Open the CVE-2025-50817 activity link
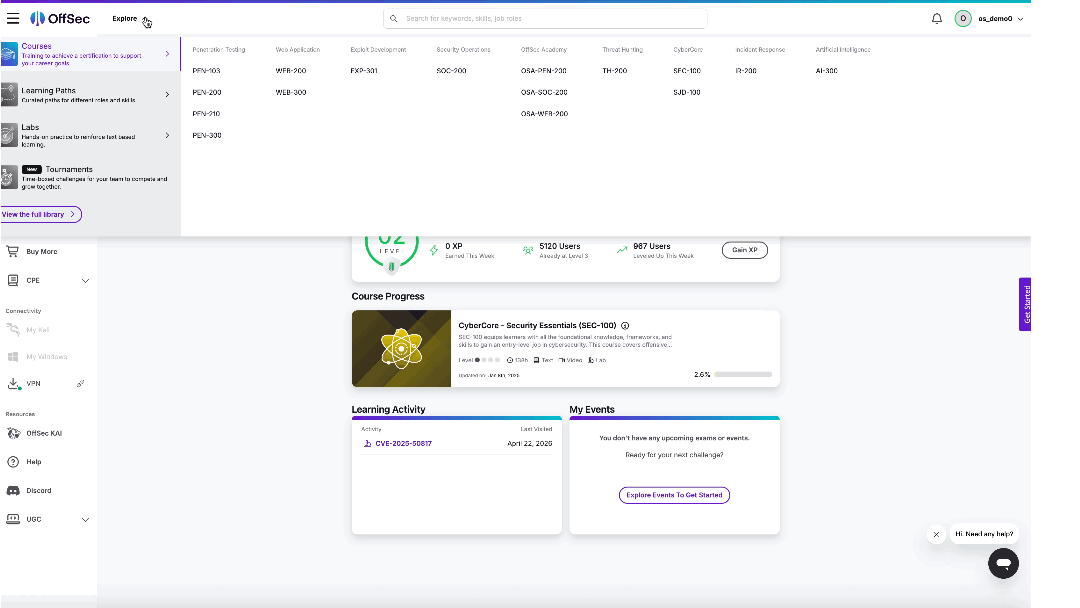 [404, 443]
